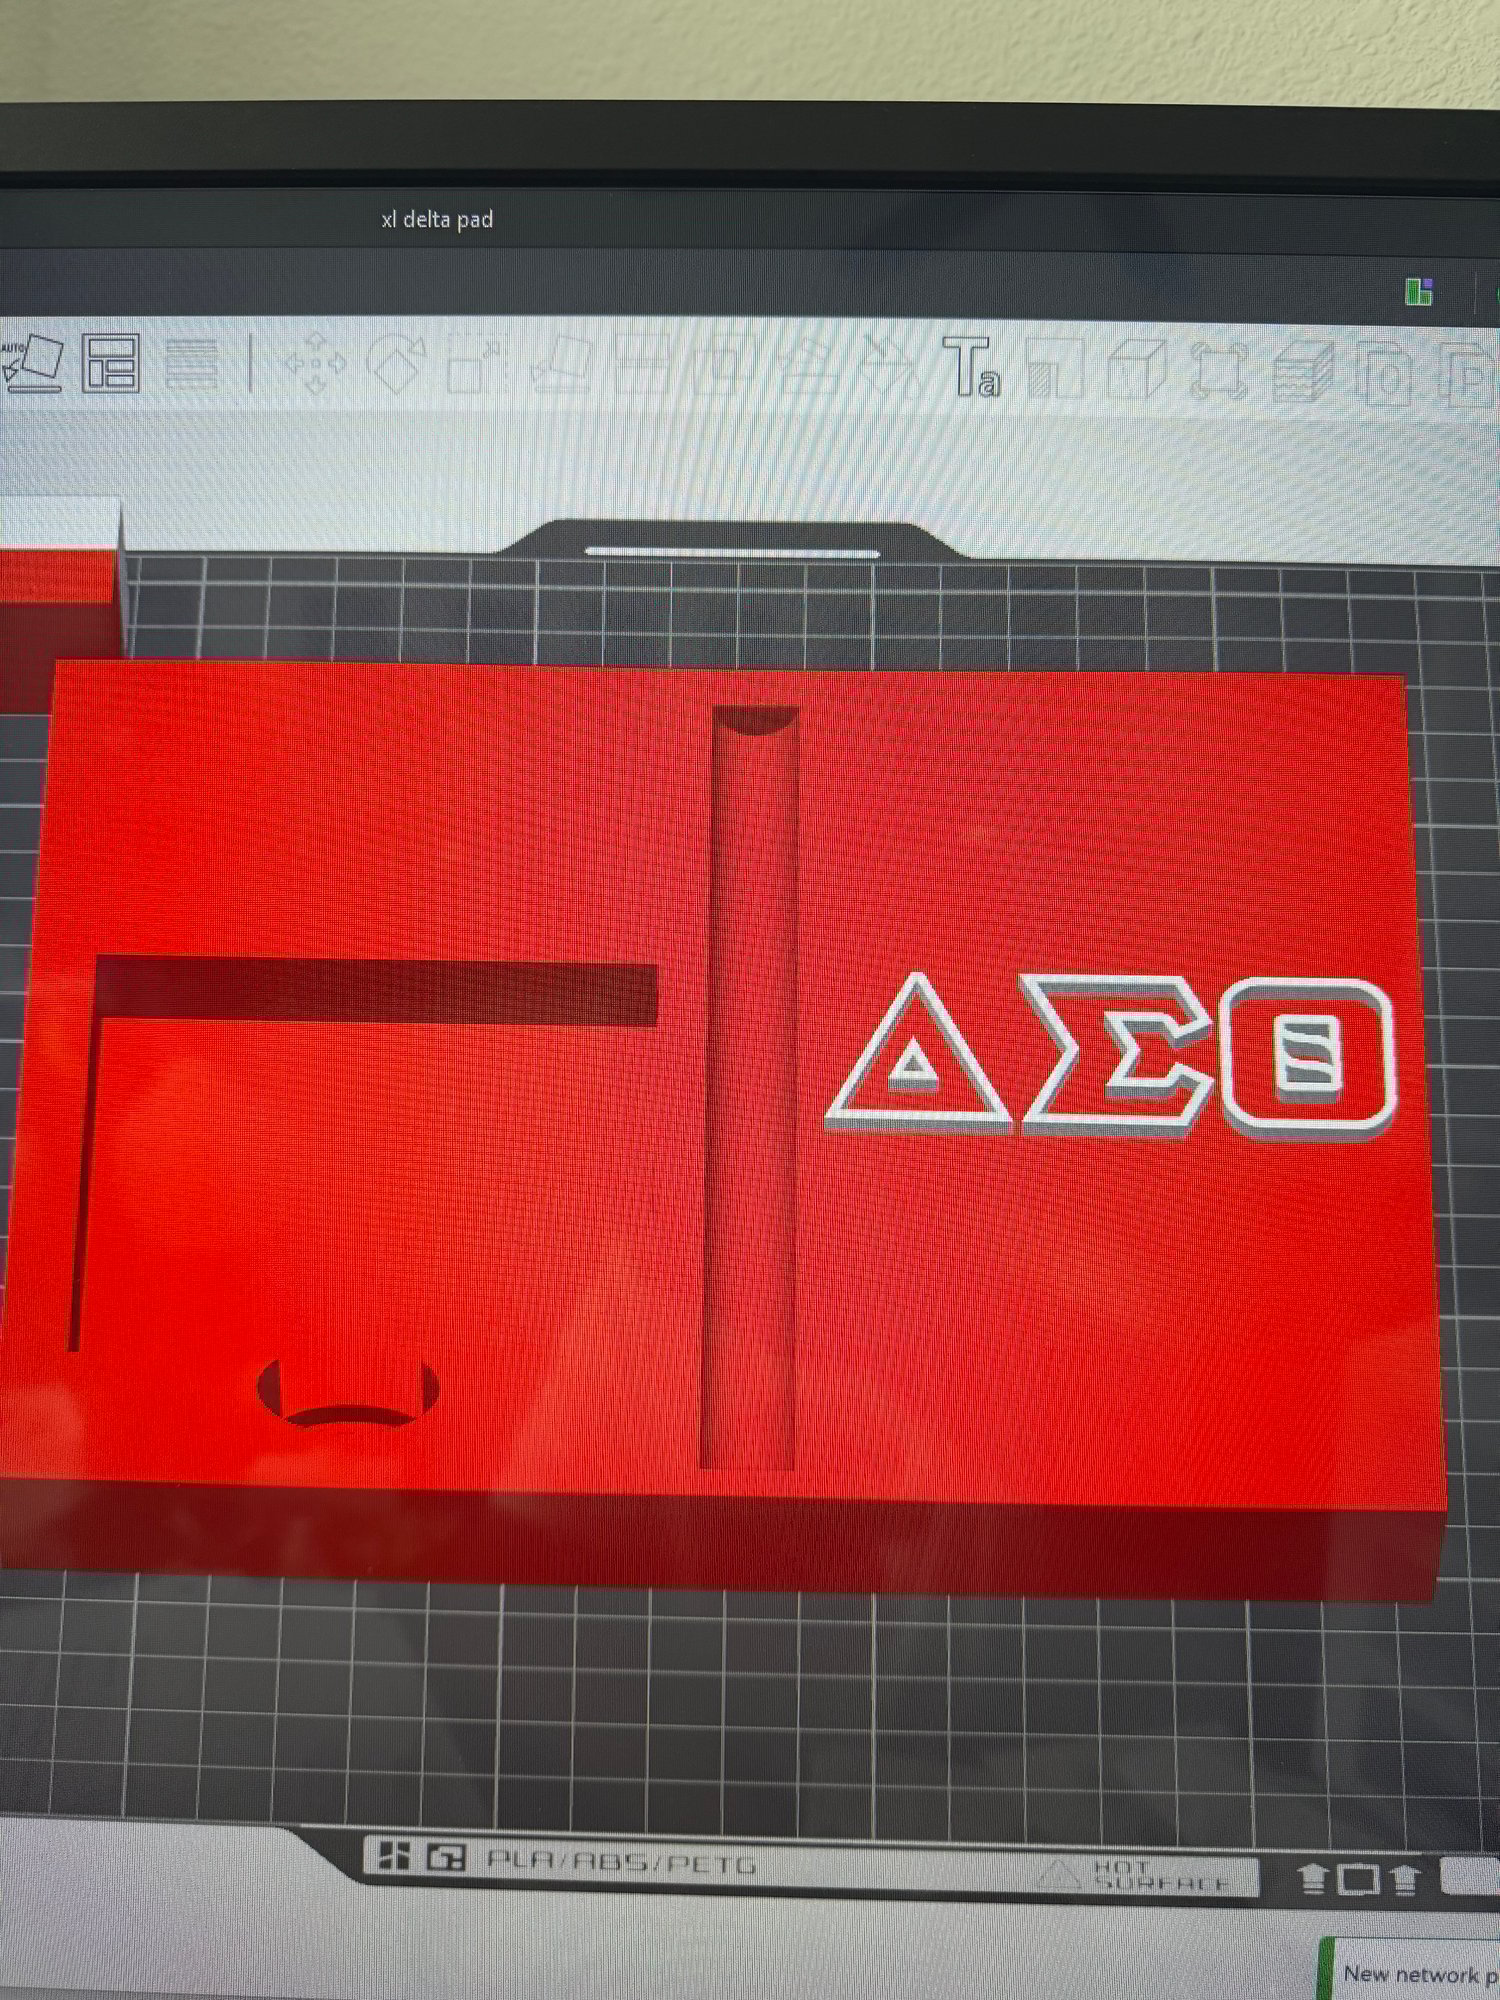Select the Support painting tool
1500x2000 pixels.
click(x=808, y=366)
